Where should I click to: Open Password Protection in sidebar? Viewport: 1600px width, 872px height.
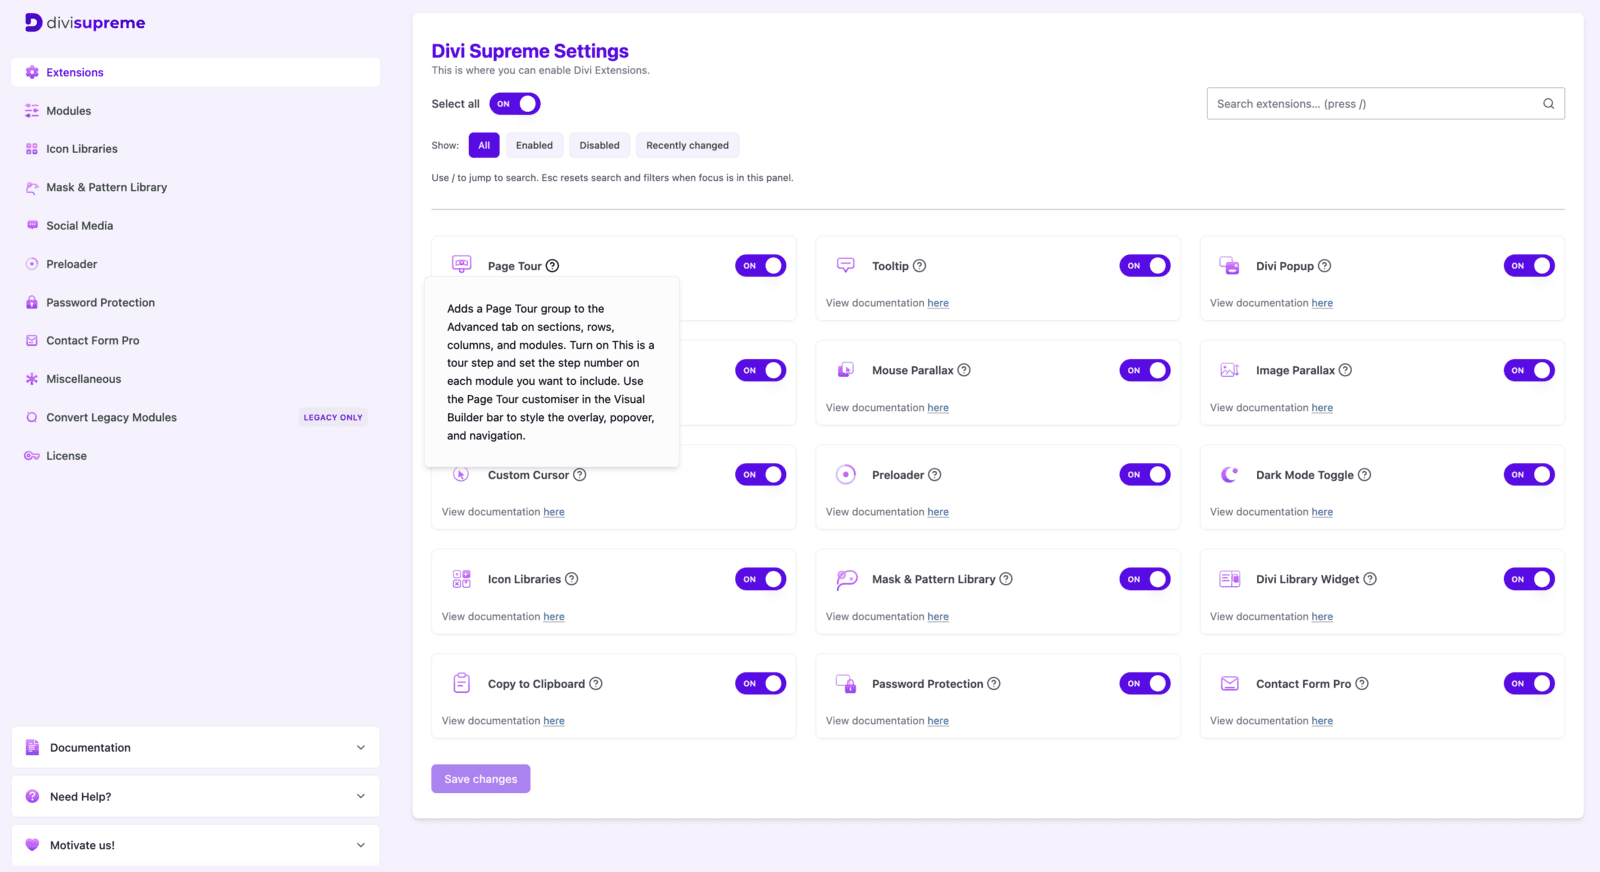coord(196,302)
